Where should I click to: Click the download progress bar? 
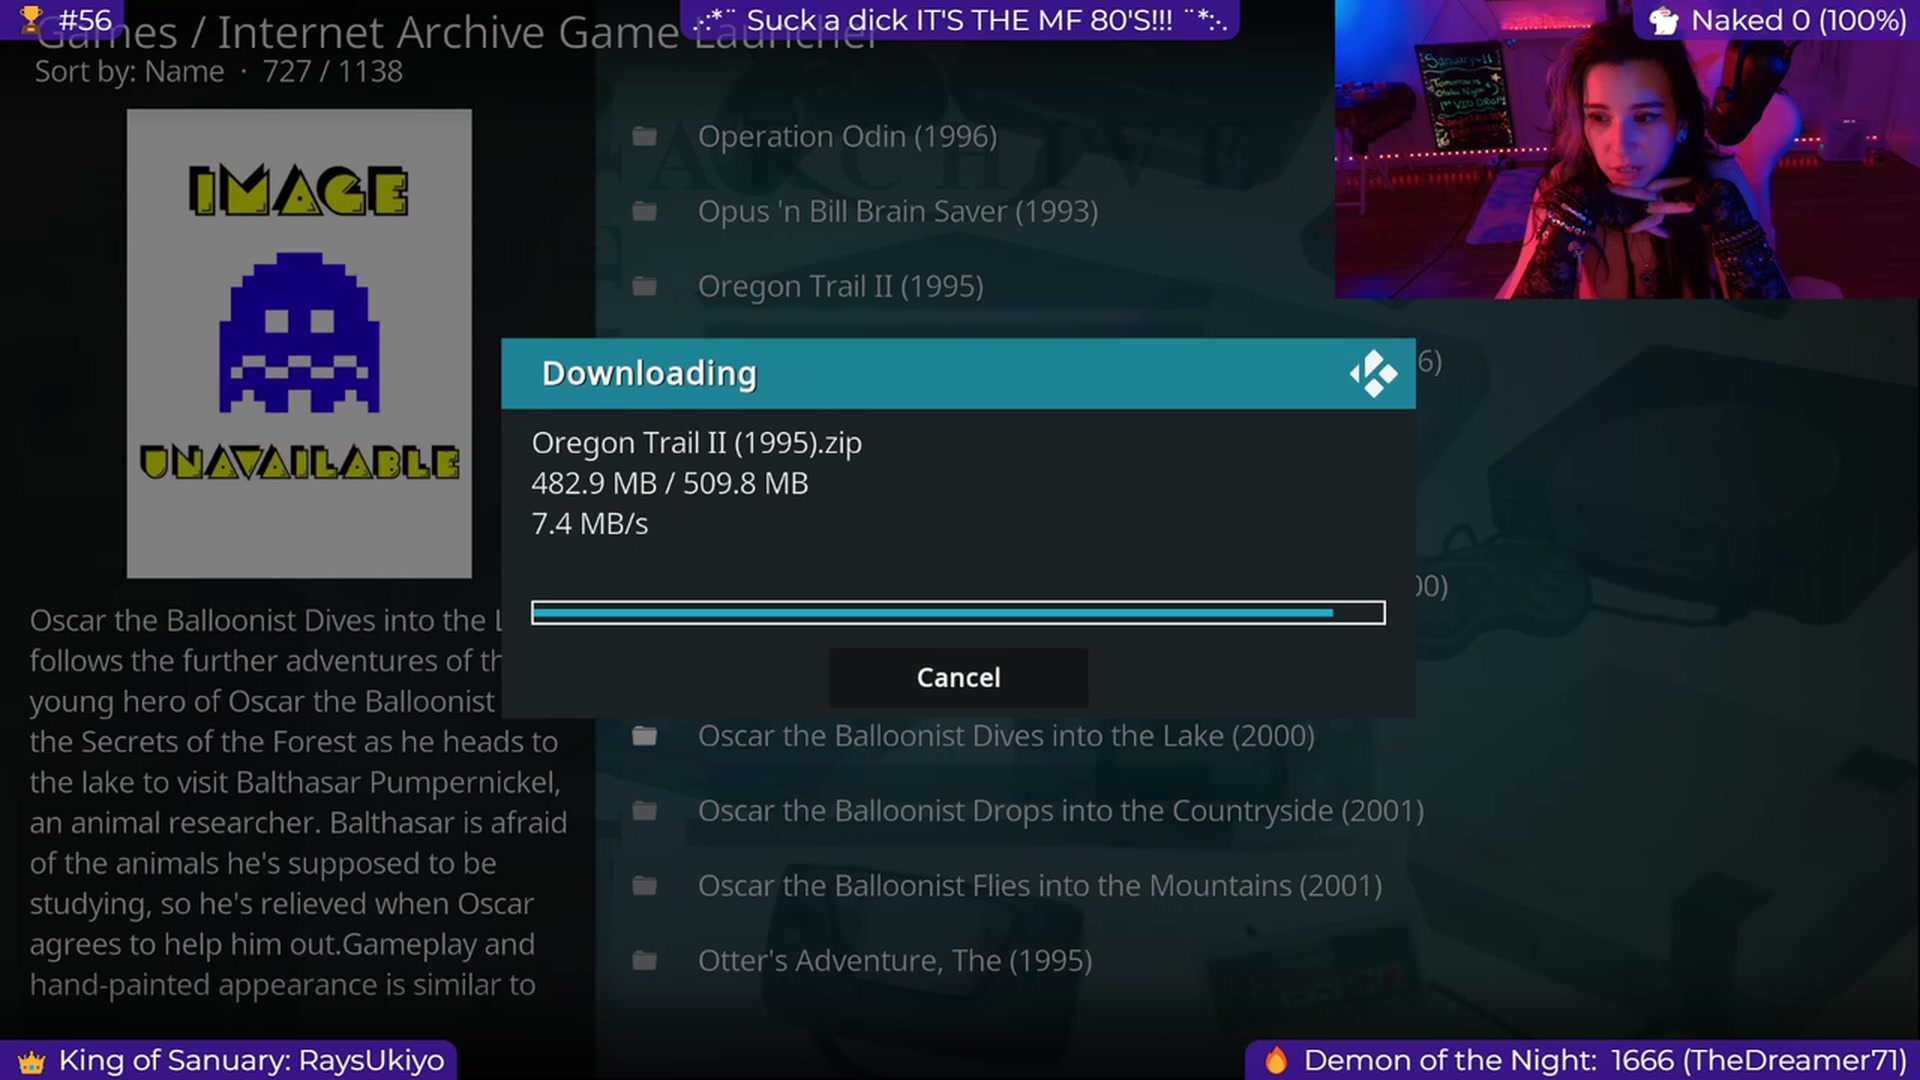point(958,612)
